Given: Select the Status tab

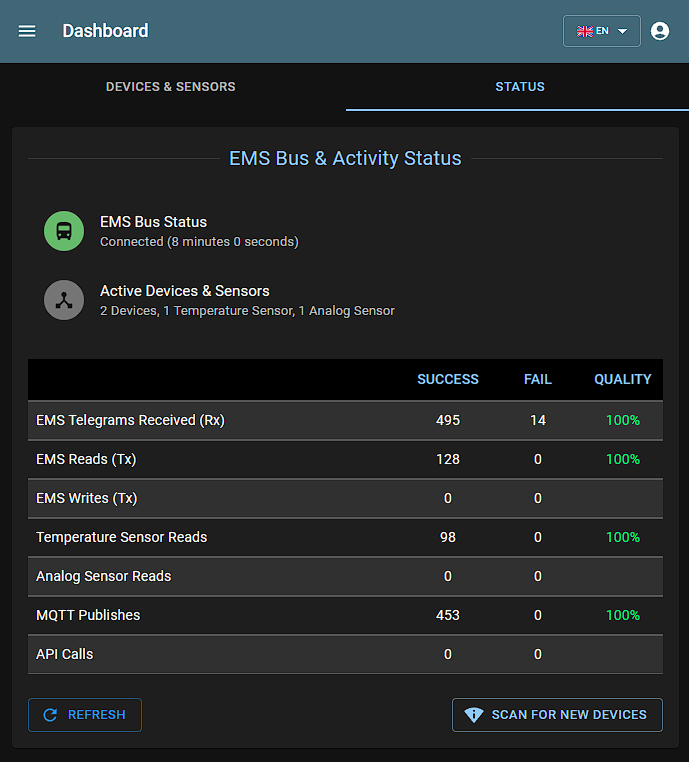Looking at the screenshot, I should point(519,87).
